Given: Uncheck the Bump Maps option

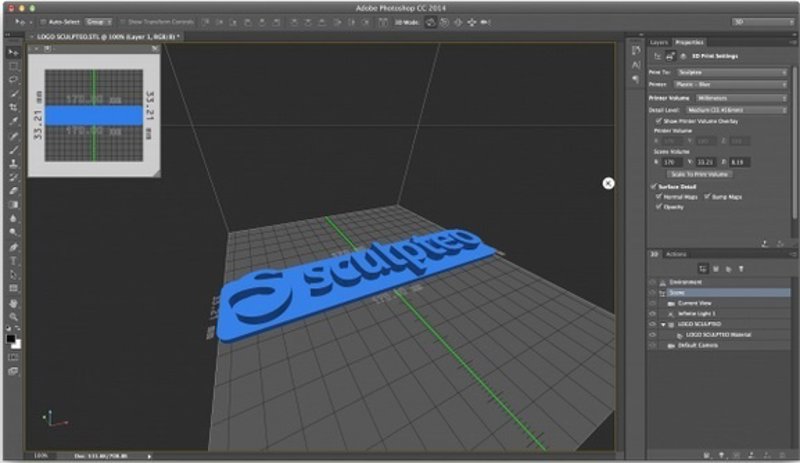Looking at the screenshot, I should click(x=709, y=196).
